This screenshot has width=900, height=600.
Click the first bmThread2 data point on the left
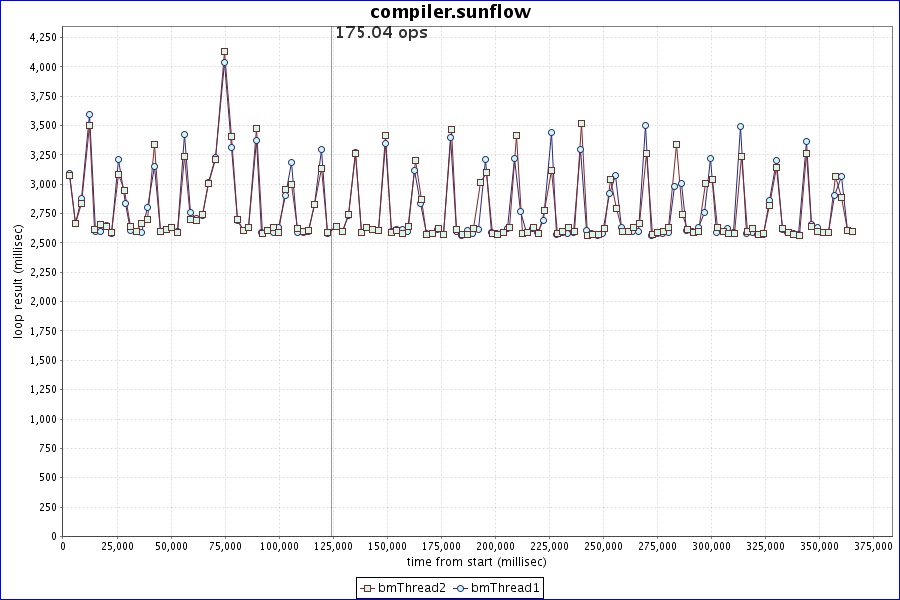click(69, 175)
